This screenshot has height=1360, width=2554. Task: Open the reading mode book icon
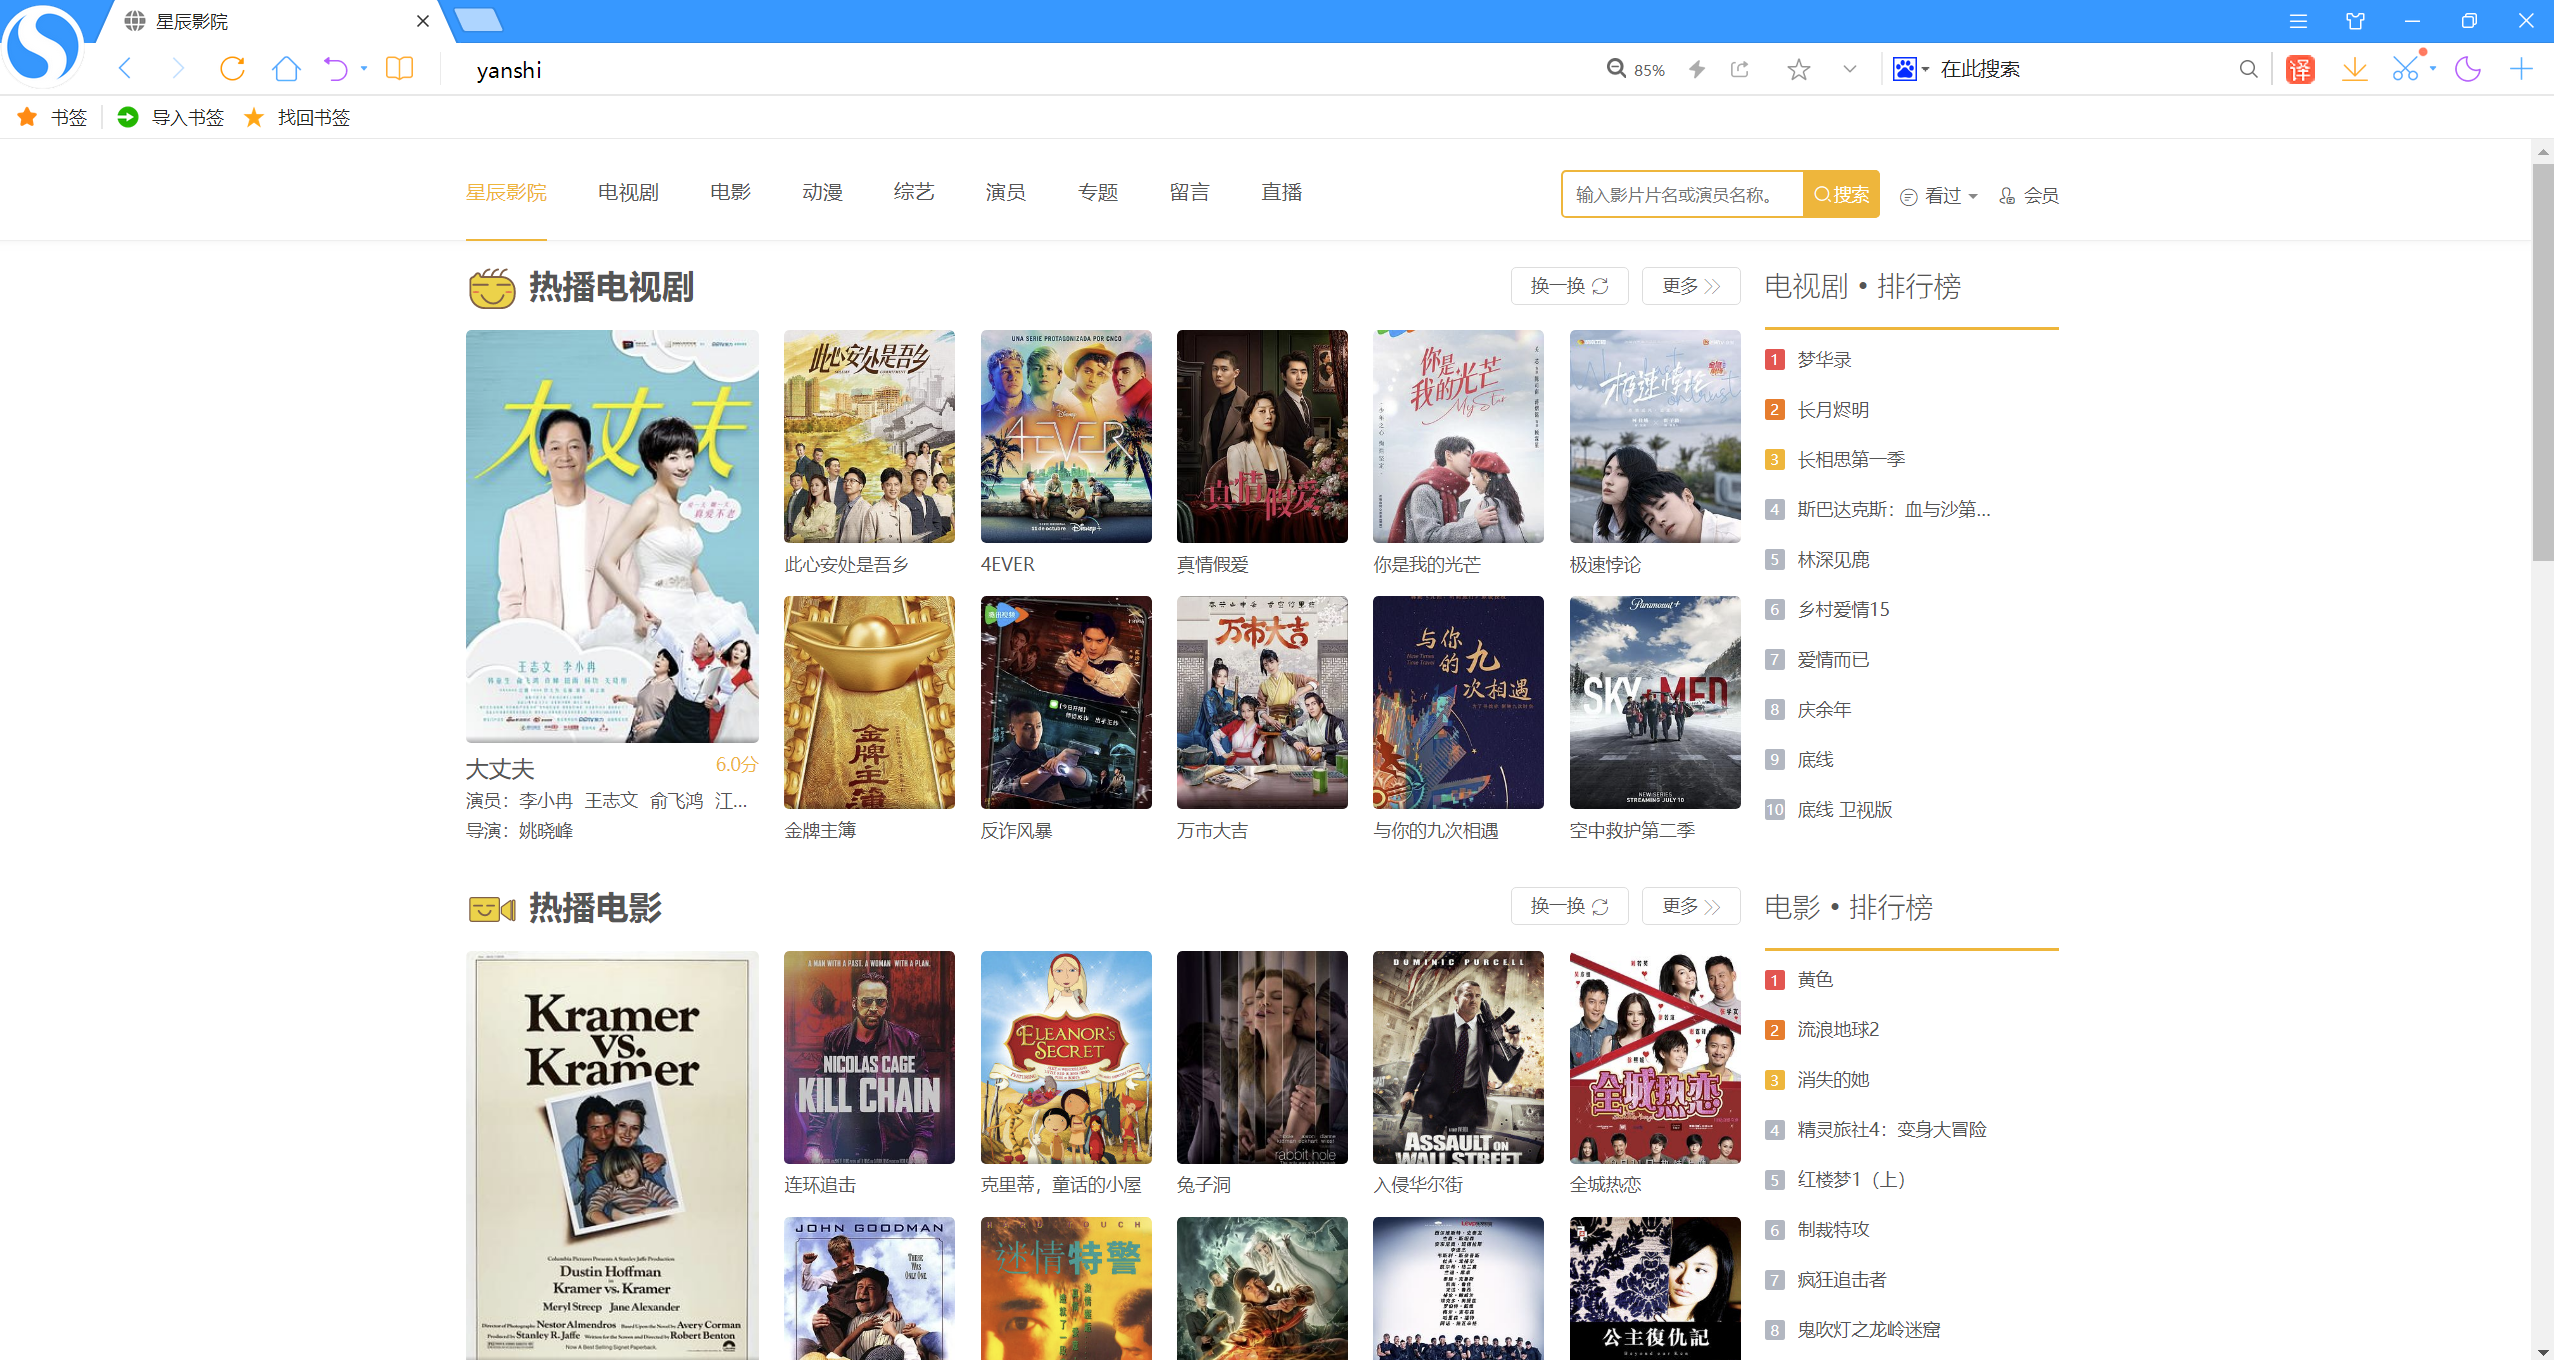399,69
